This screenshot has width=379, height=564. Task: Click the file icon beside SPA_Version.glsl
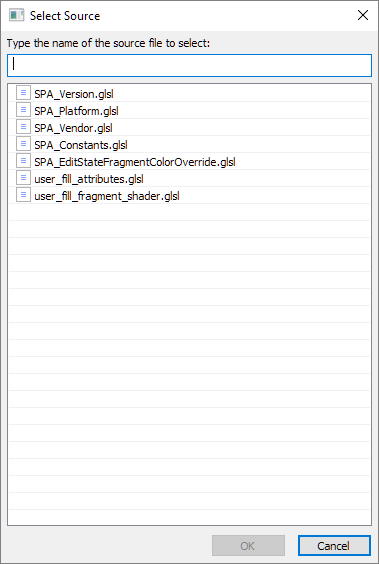(23, 93)
